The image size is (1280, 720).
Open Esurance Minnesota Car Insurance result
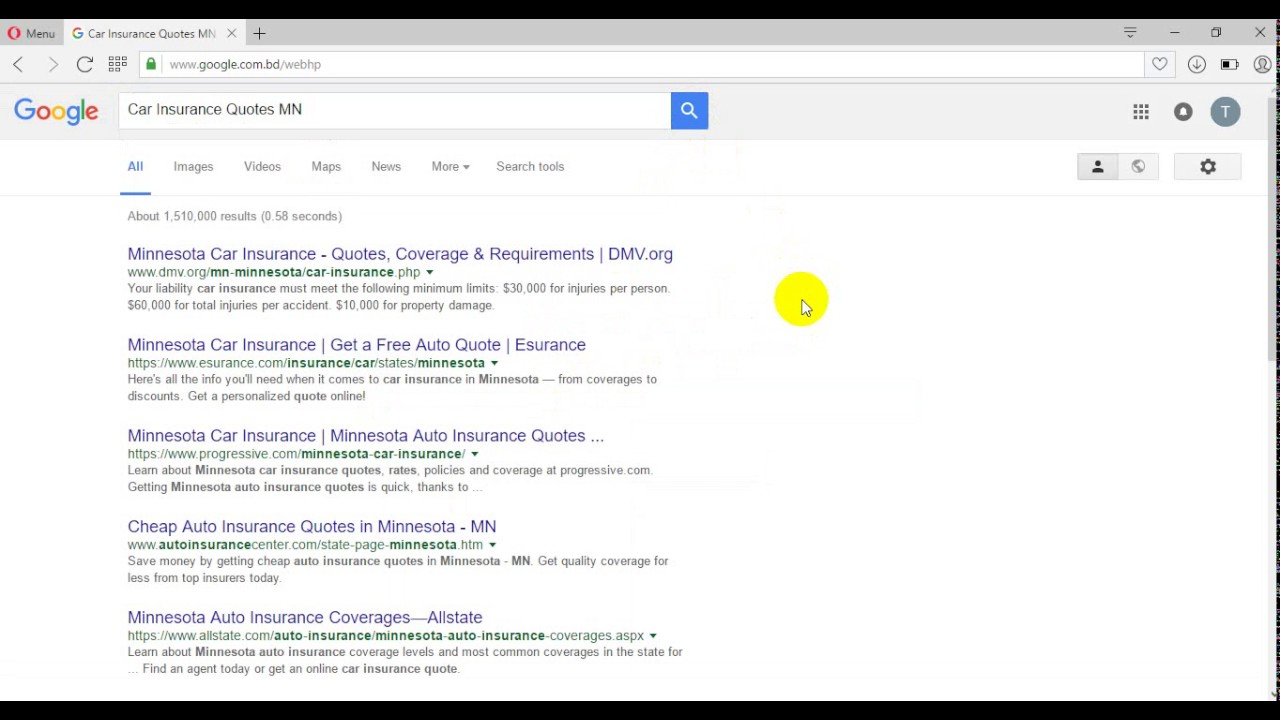click(356, 345)
